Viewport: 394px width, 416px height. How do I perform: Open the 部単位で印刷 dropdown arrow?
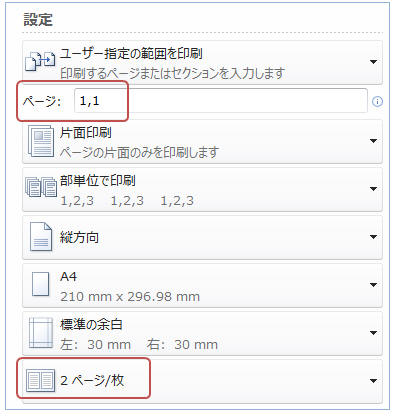click(x=373, y=189)
